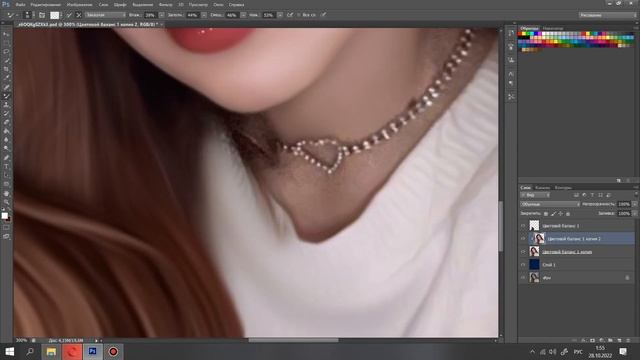Click clean brush after each stroke icon
This screenshot has height=360, width=640.
(x=78, y=15)
